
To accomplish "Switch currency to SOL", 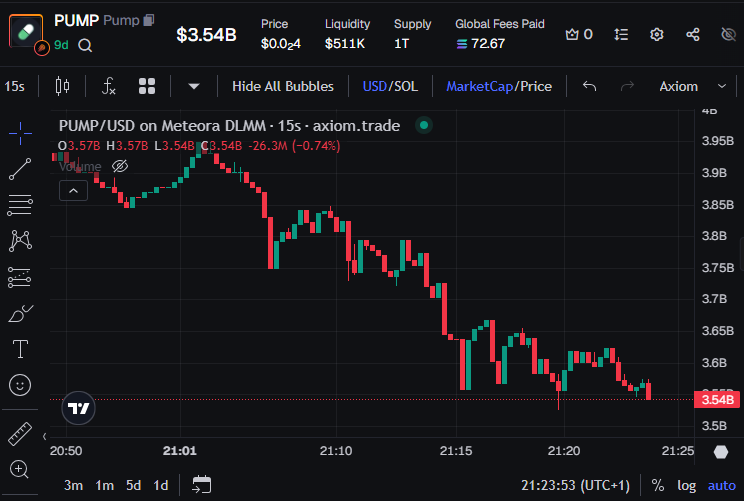I will [x=406, y=86].
